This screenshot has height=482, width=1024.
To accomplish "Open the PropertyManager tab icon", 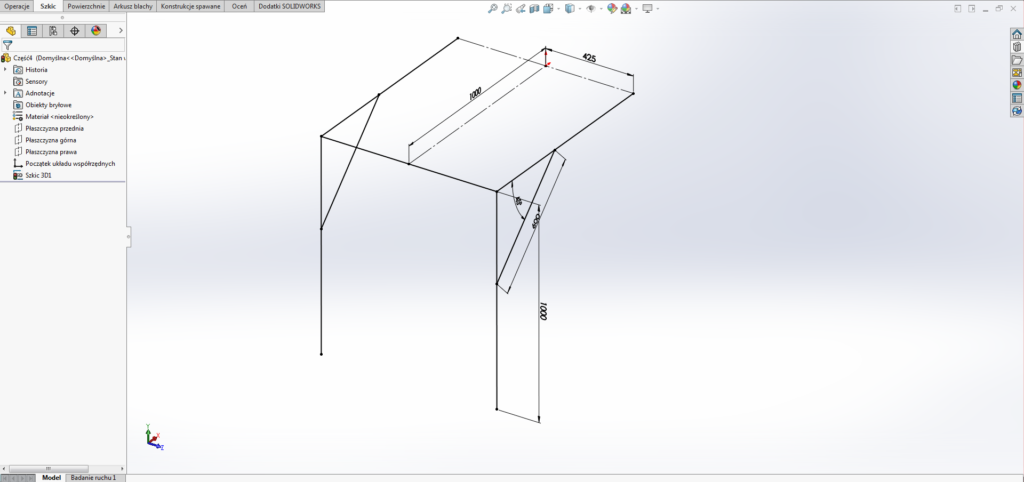I will click(x=32, y=31).
